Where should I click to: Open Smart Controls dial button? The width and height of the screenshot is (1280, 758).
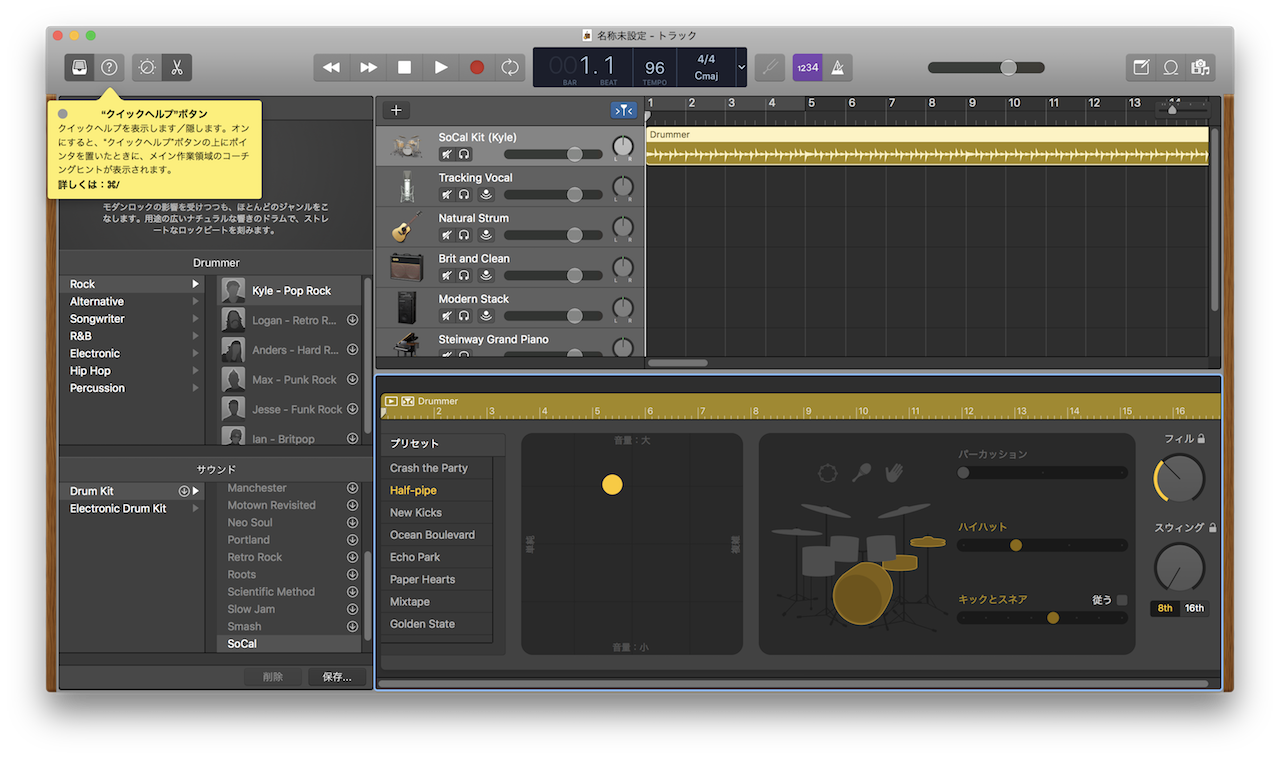[147, 67]
